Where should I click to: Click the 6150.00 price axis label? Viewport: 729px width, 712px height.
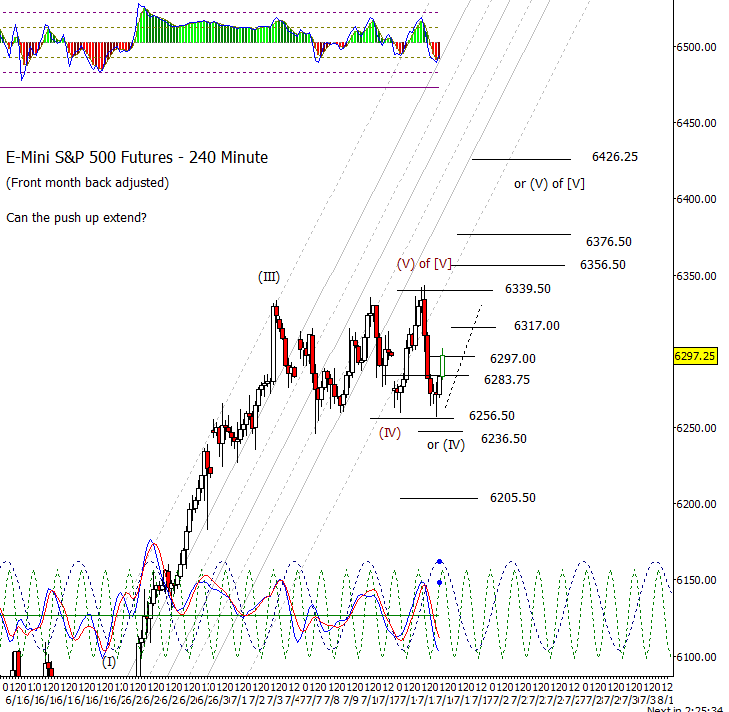pyautogui.click(x=696, y=580)
